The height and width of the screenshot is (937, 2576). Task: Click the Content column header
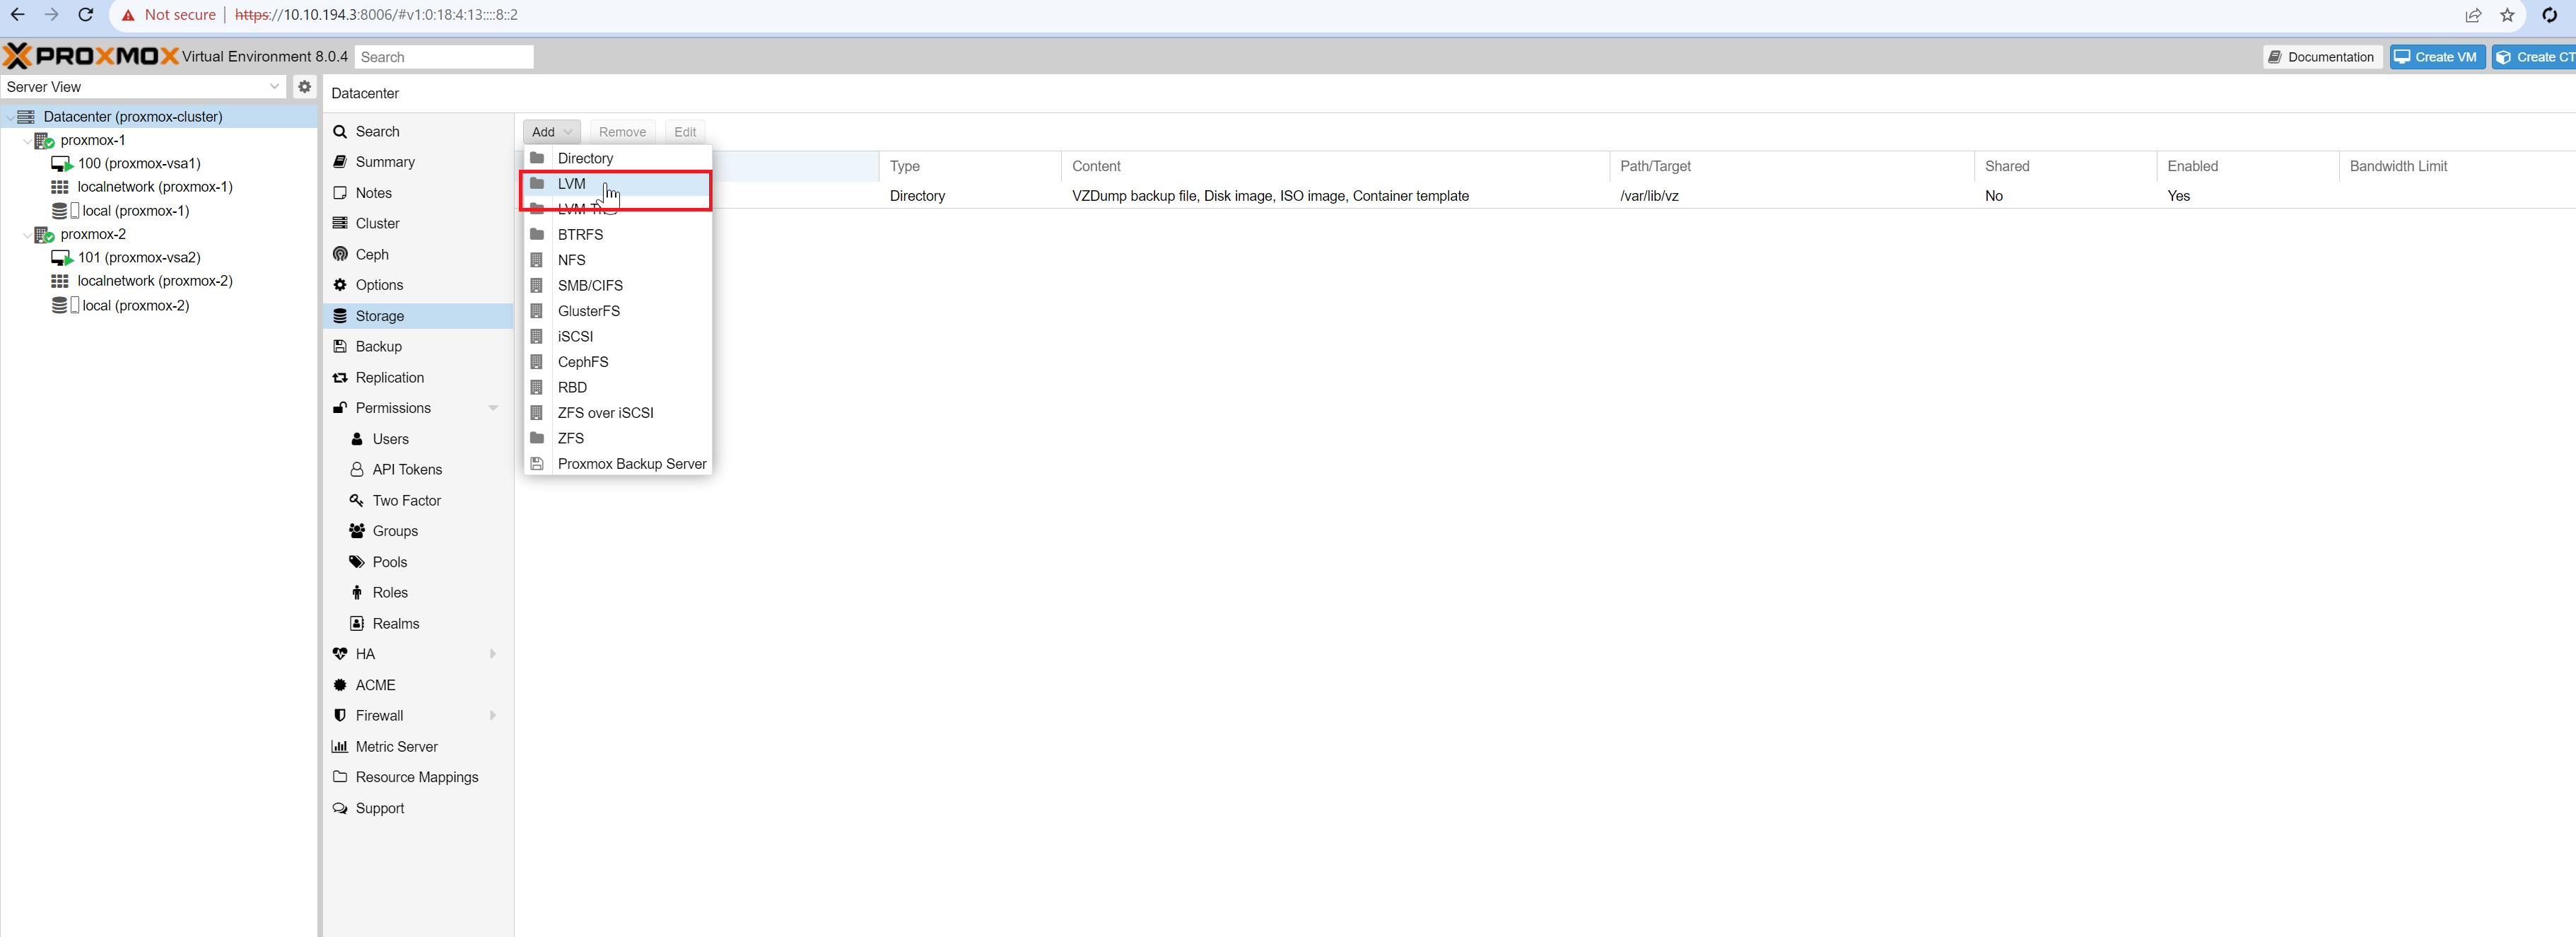click(1334, 166)
